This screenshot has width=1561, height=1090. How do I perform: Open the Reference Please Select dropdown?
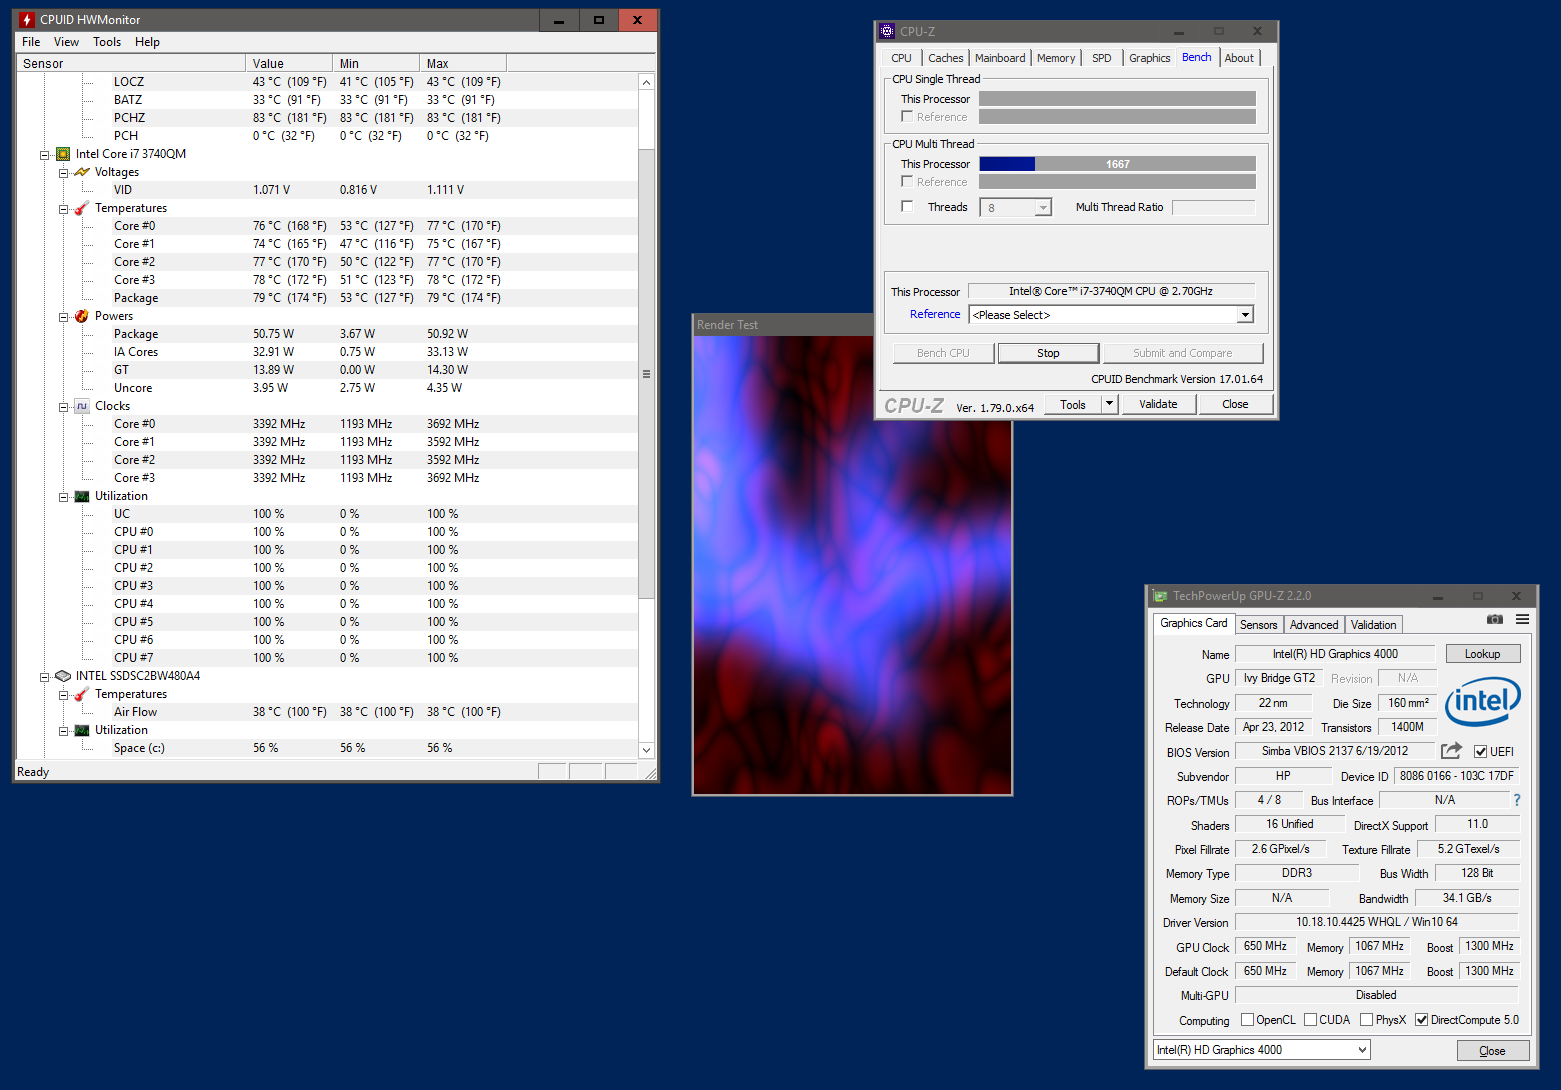coord(1111,315)
